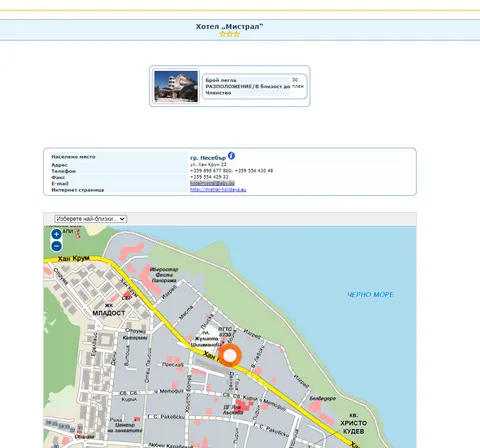Click the 'Телефон' label
The height and width of the screenshot is (448, 480).
[x=63, y=171]
